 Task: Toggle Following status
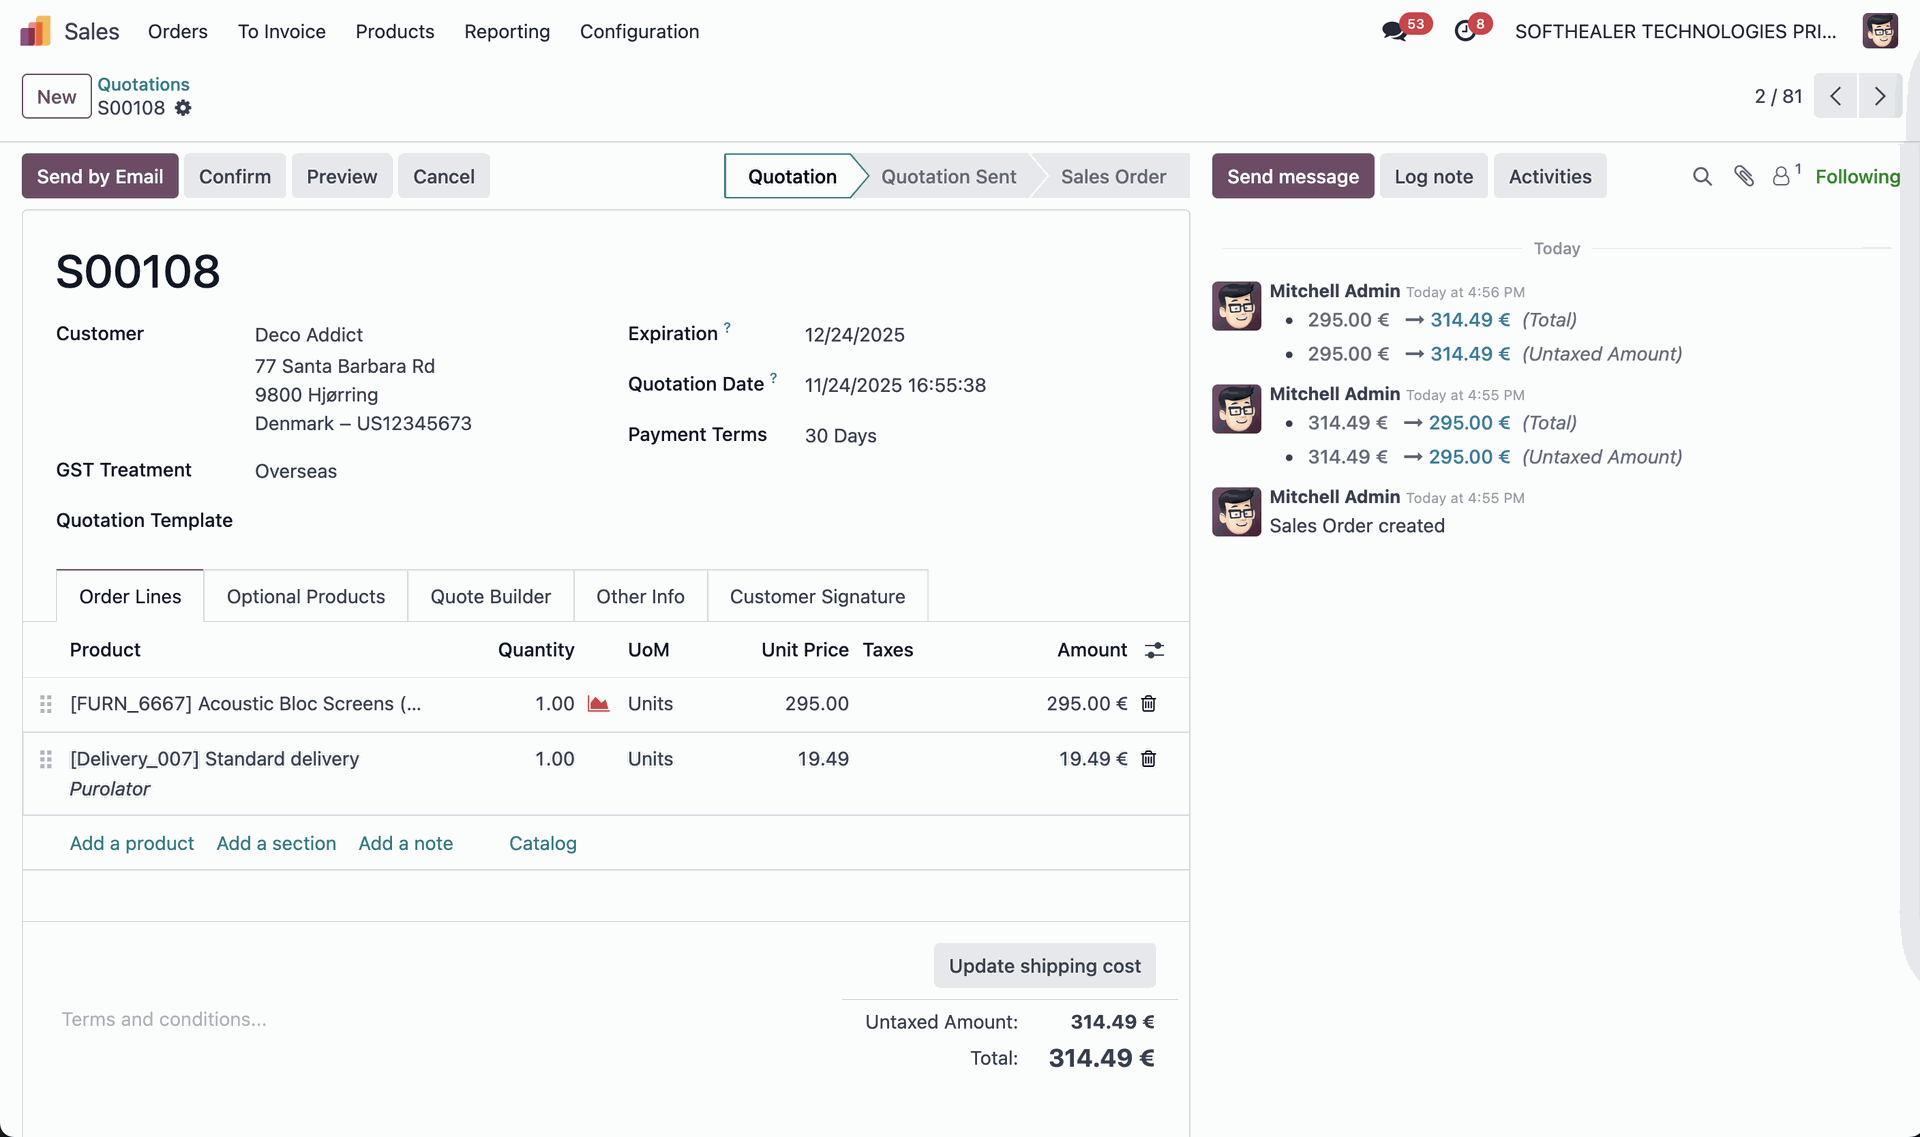(x=1857, y=176)
